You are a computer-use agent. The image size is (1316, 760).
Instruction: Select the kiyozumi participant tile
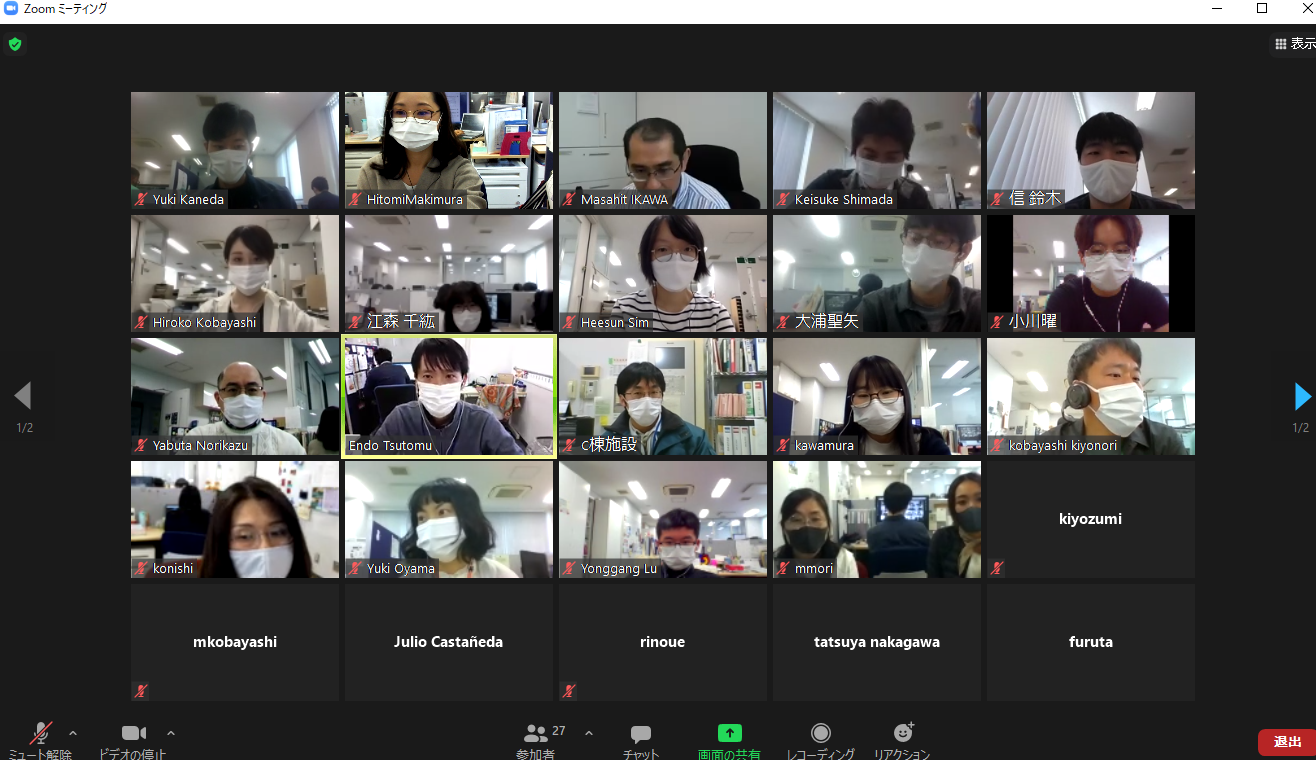1090,519
